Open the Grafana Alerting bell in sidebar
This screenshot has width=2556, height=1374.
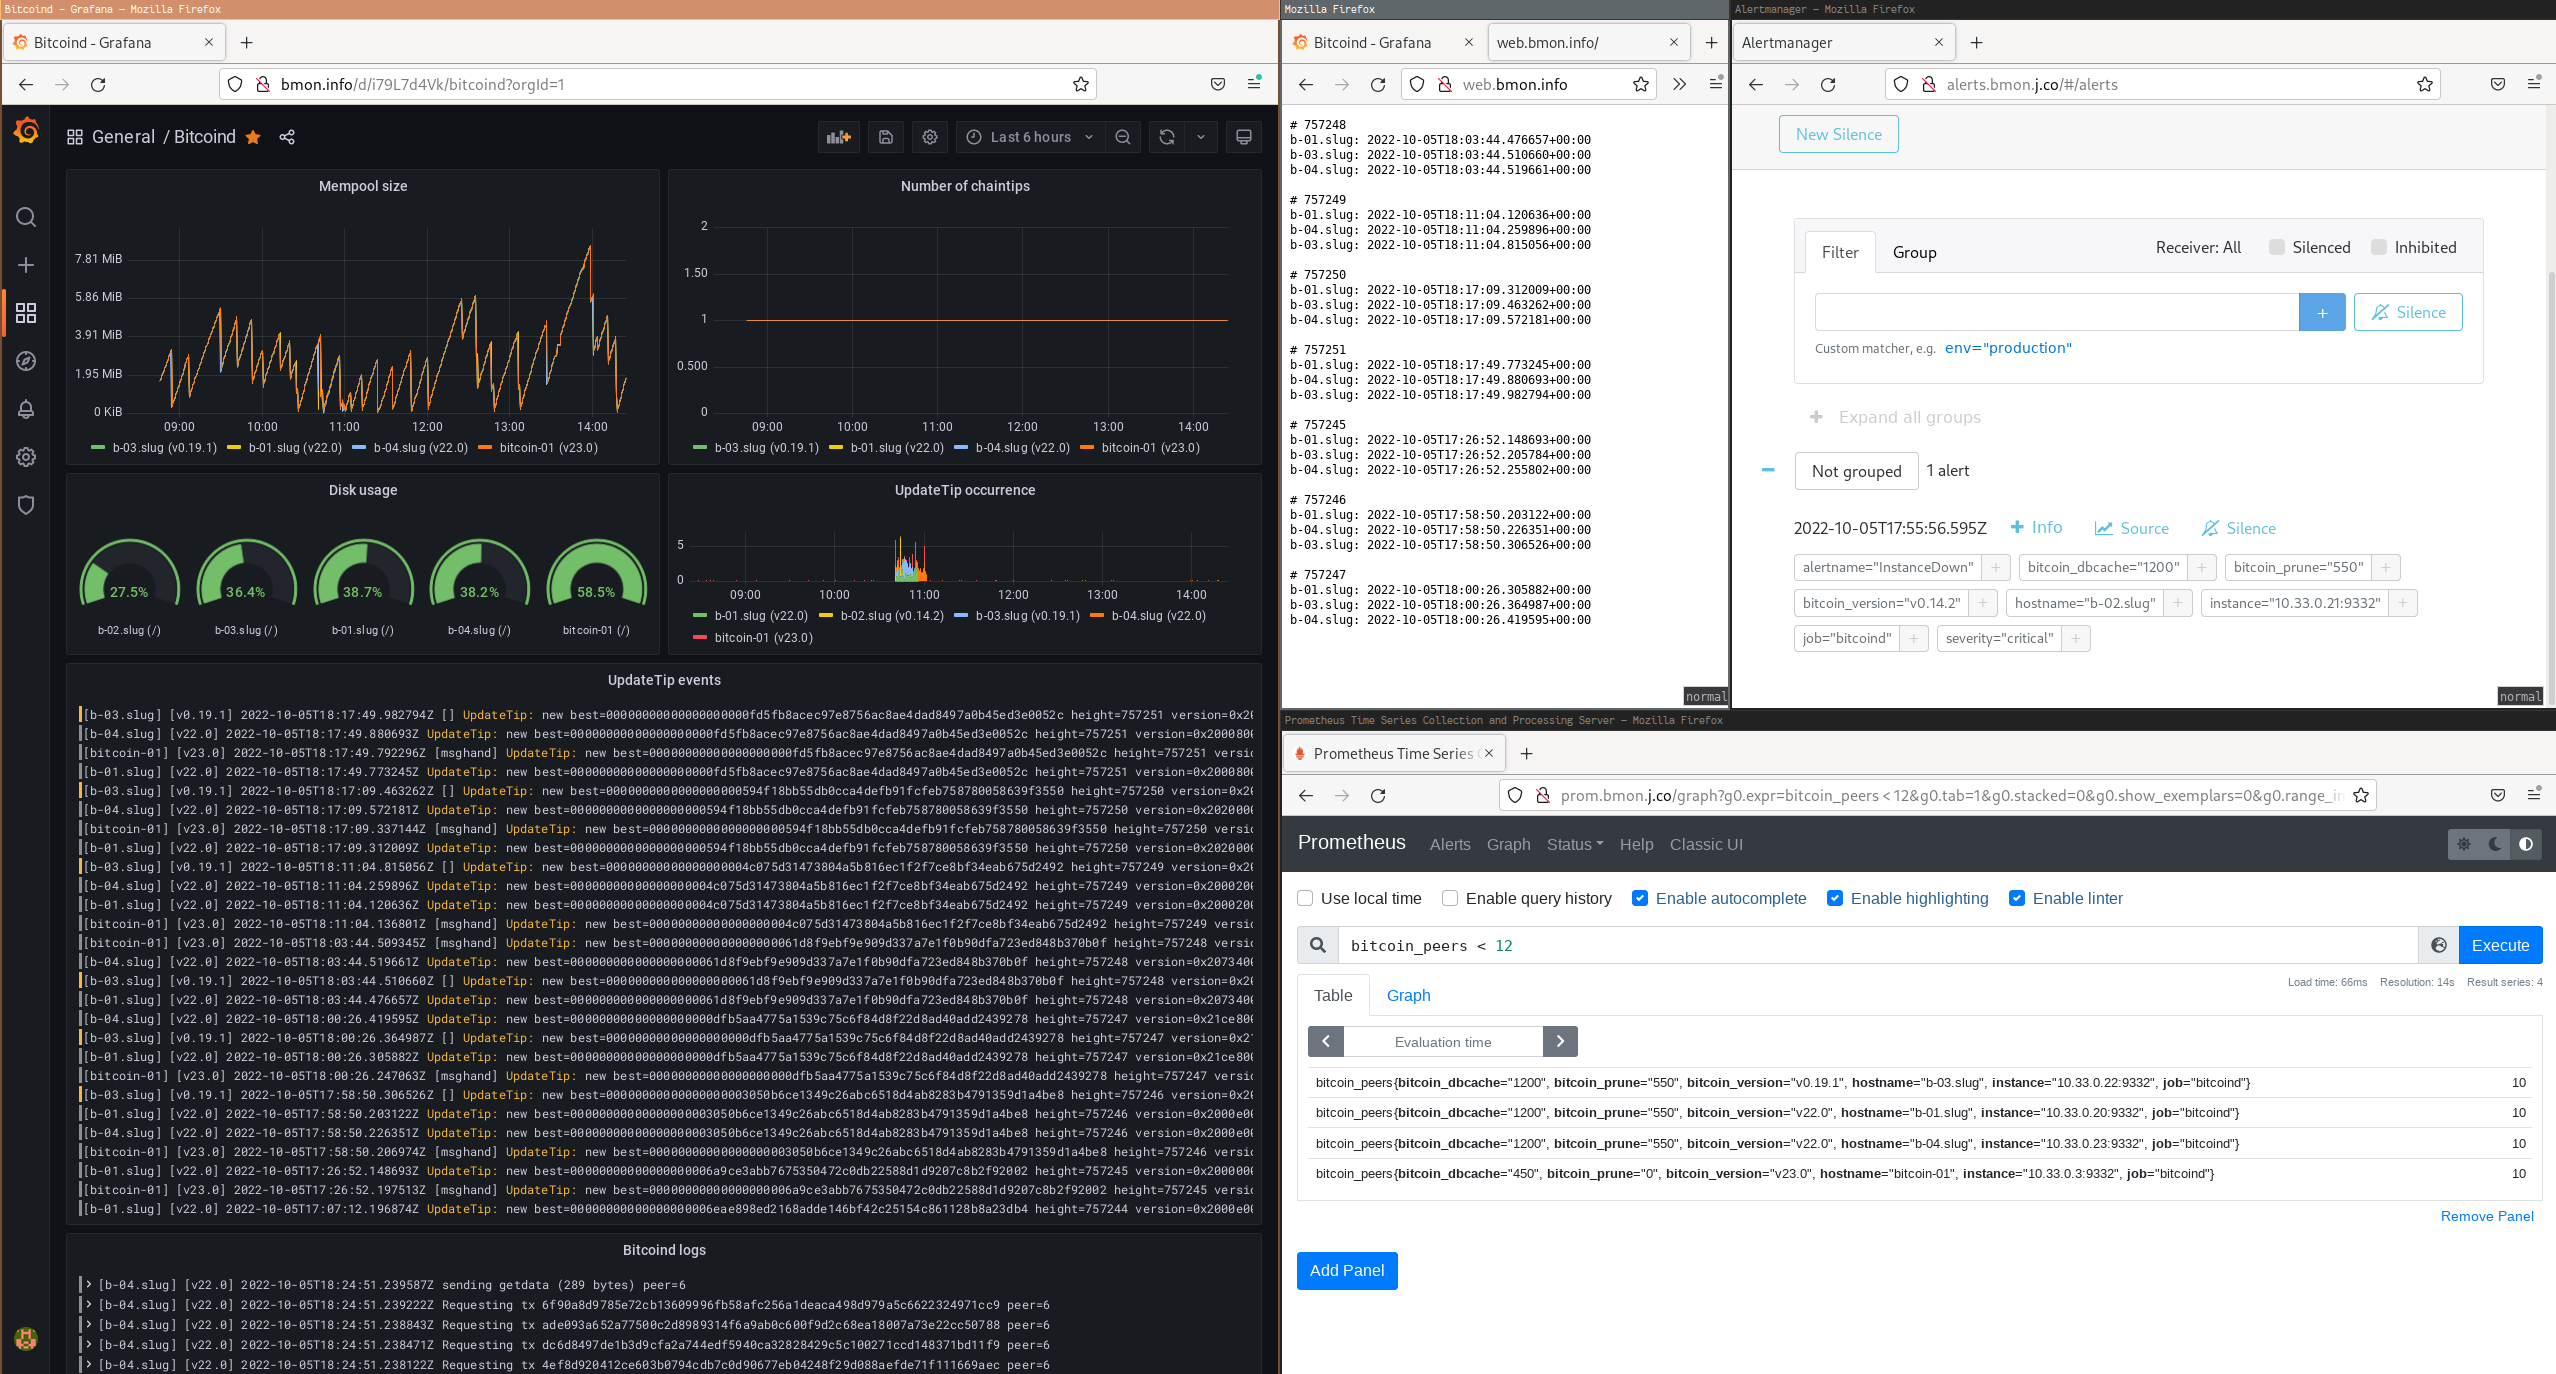point(26,409)
